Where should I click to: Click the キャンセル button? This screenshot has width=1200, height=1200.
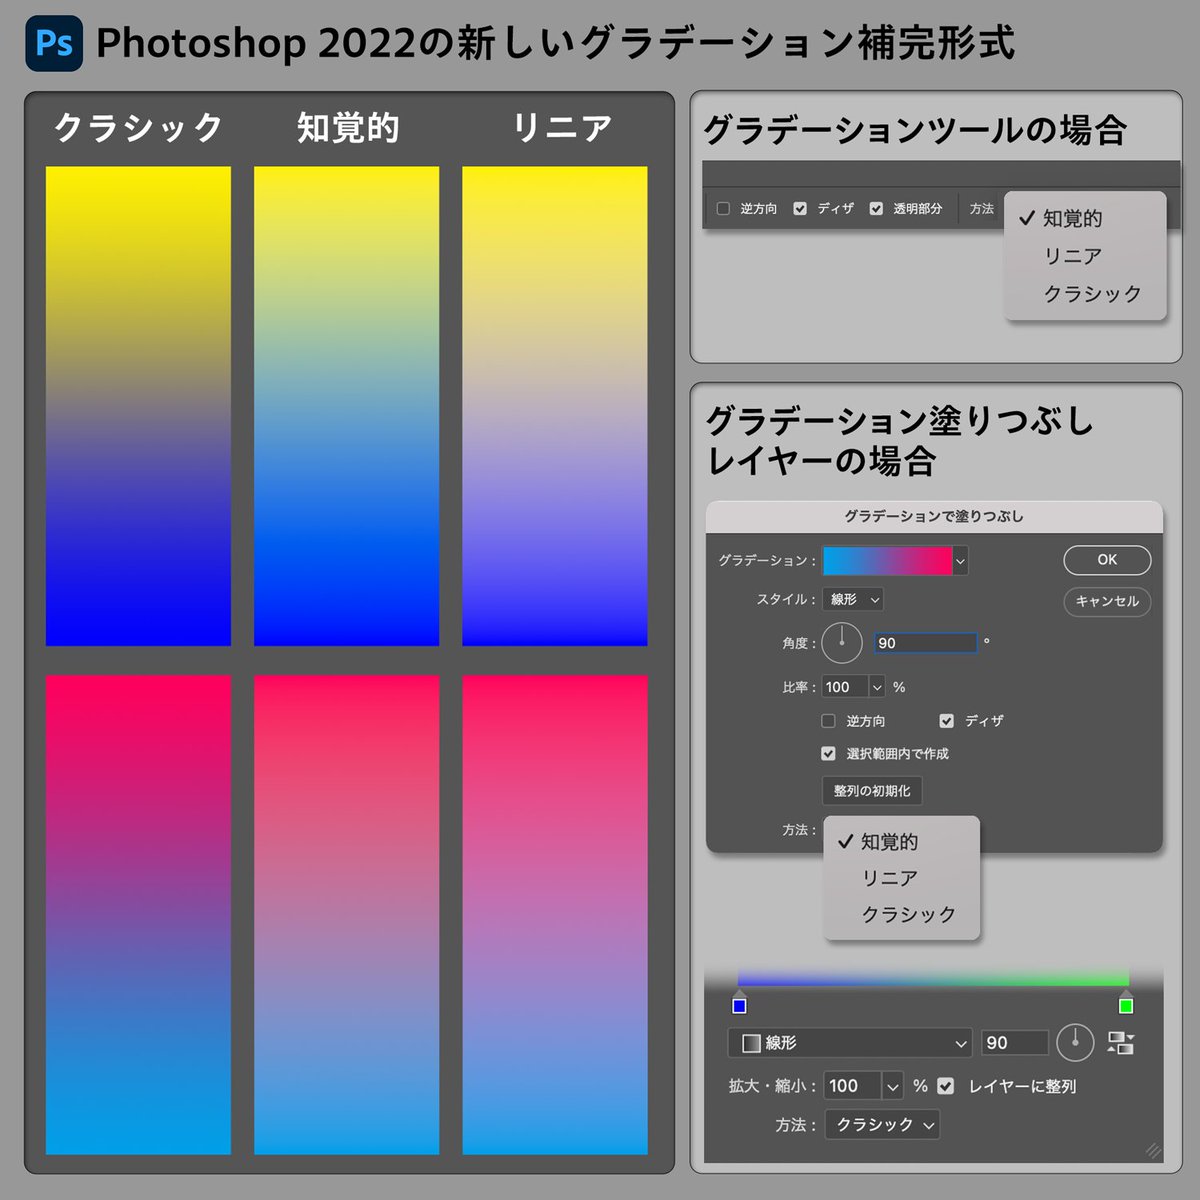(1107, 601)
